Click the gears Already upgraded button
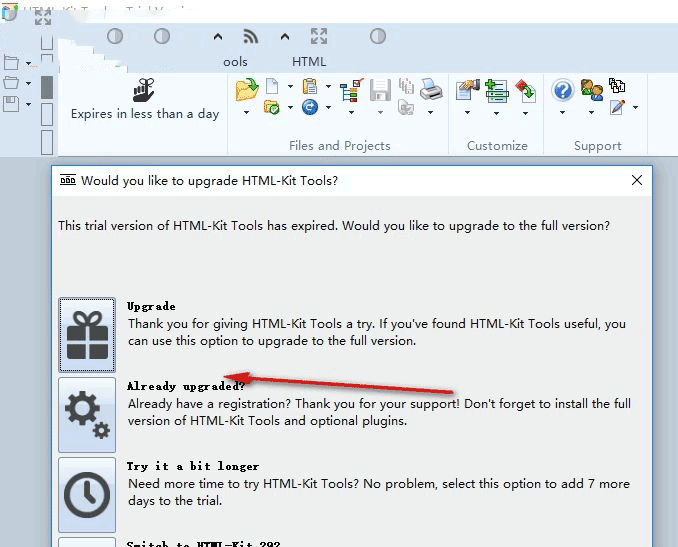The height and width of the screenshot is (547, 678). tap(87, 415)
